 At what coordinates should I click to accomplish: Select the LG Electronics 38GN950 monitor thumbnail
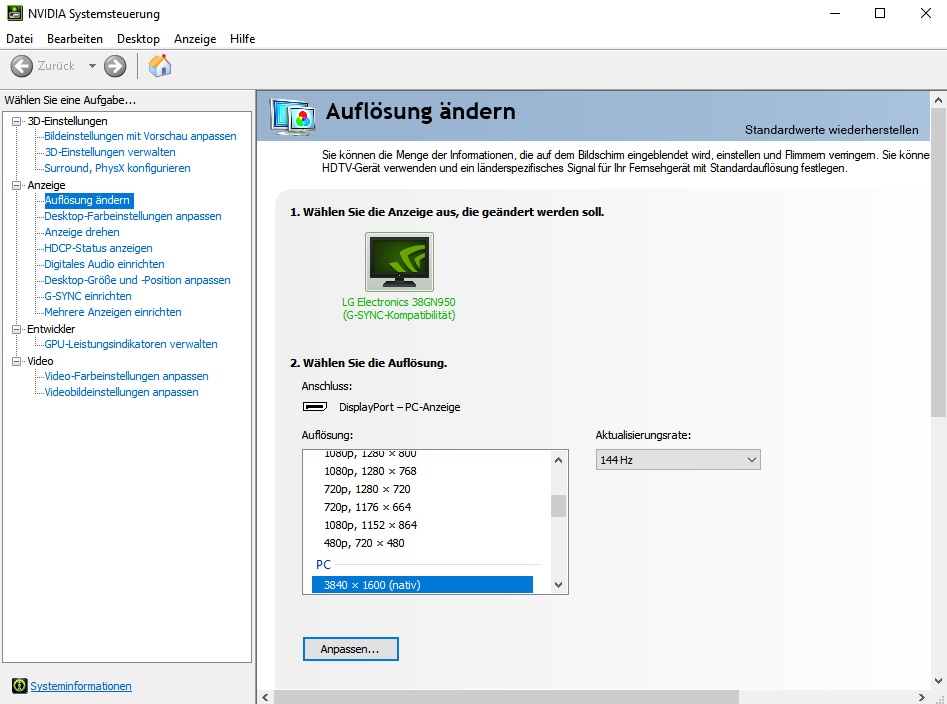tap(399, 262)
